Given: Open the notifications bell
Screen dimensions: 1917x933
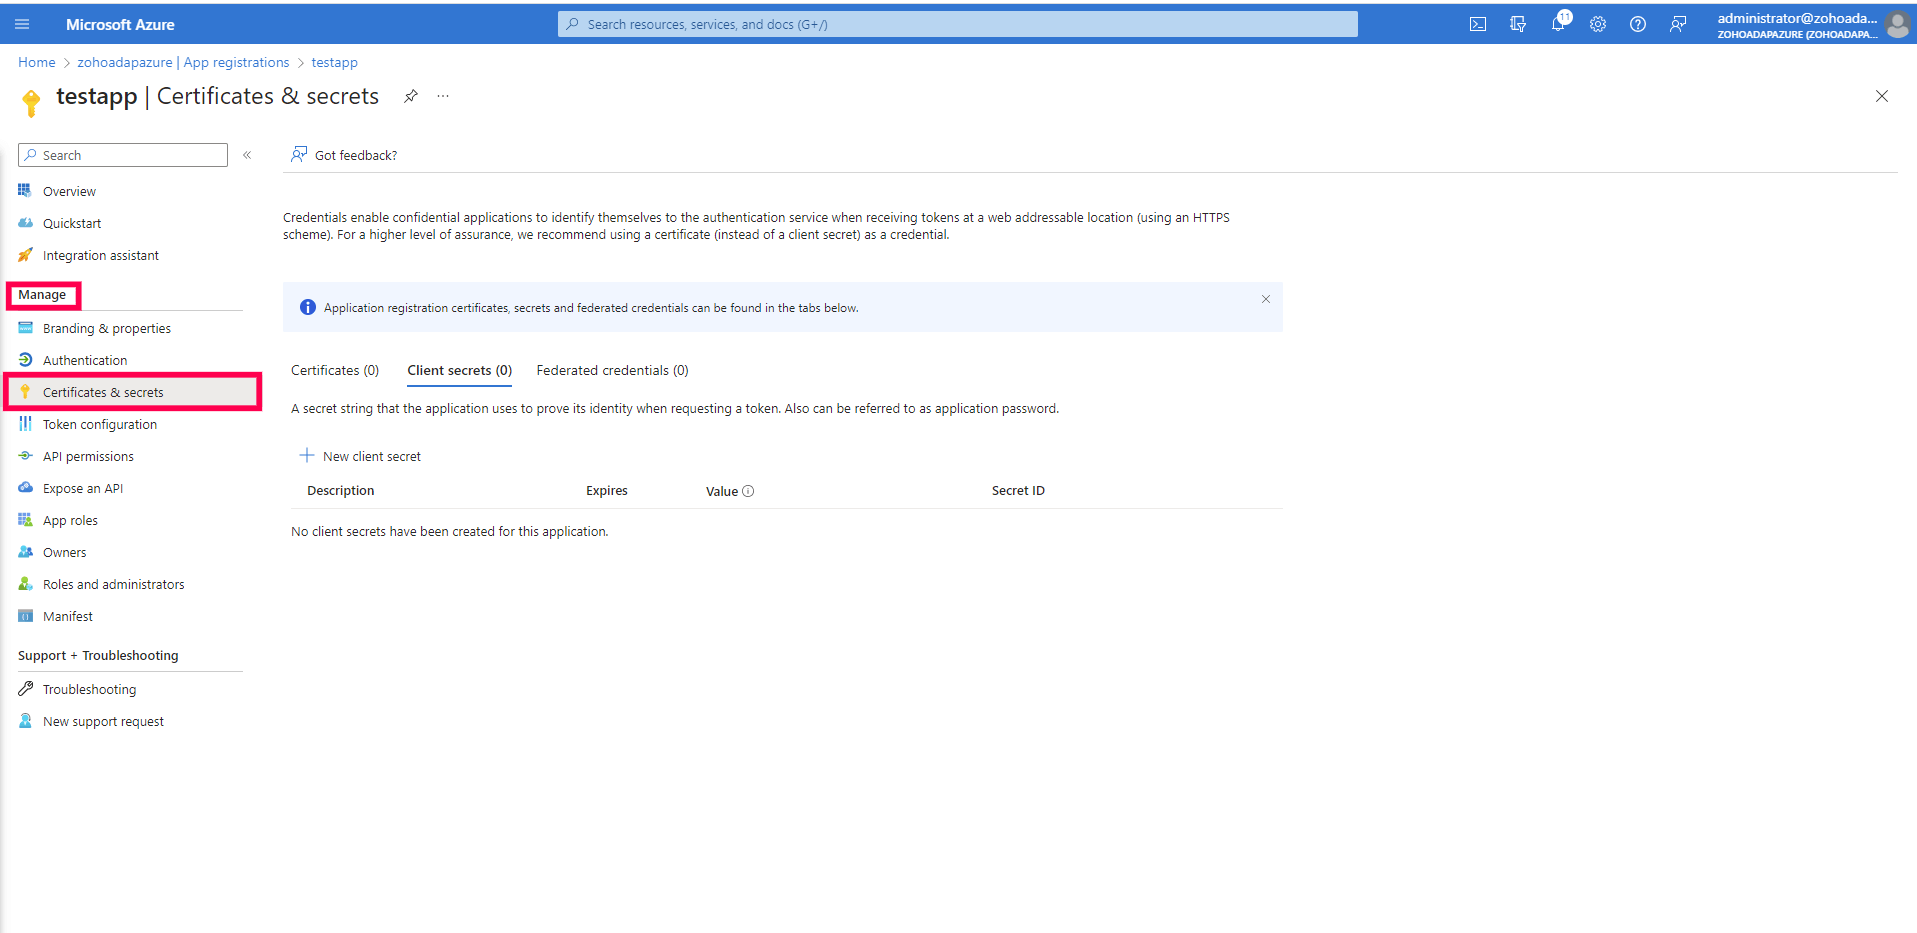Looking at the screenshot, I should coord(1558,24).
